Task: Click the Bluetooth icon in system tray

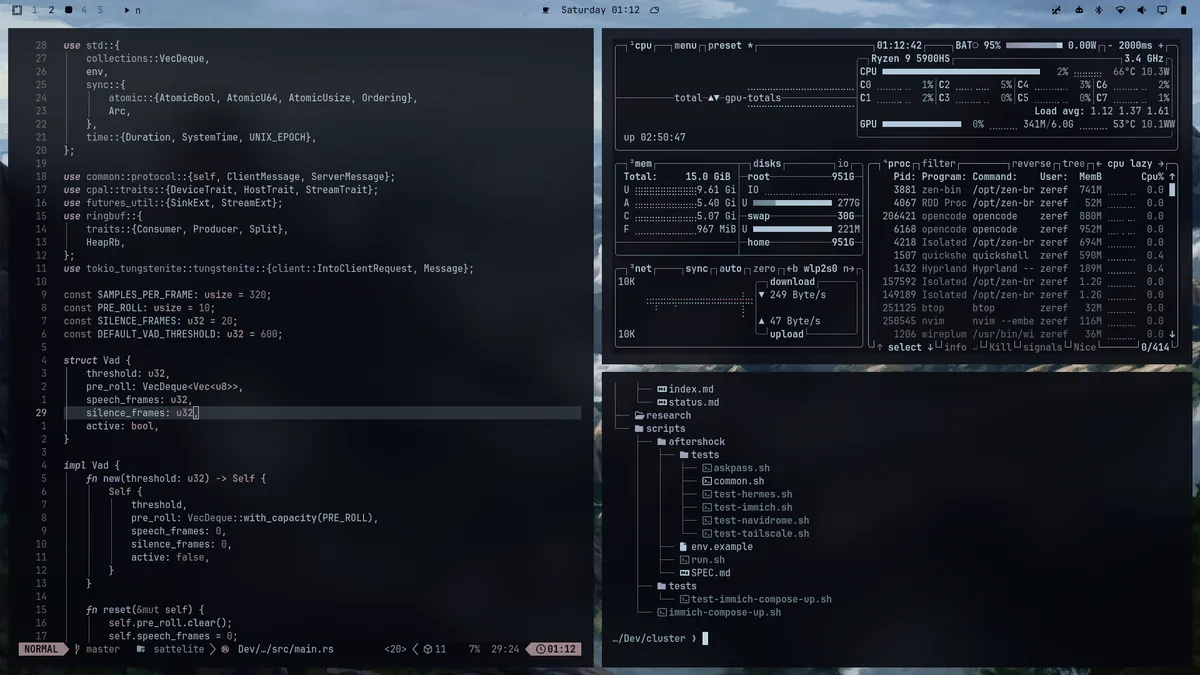Action: (x=1099, y=10)
